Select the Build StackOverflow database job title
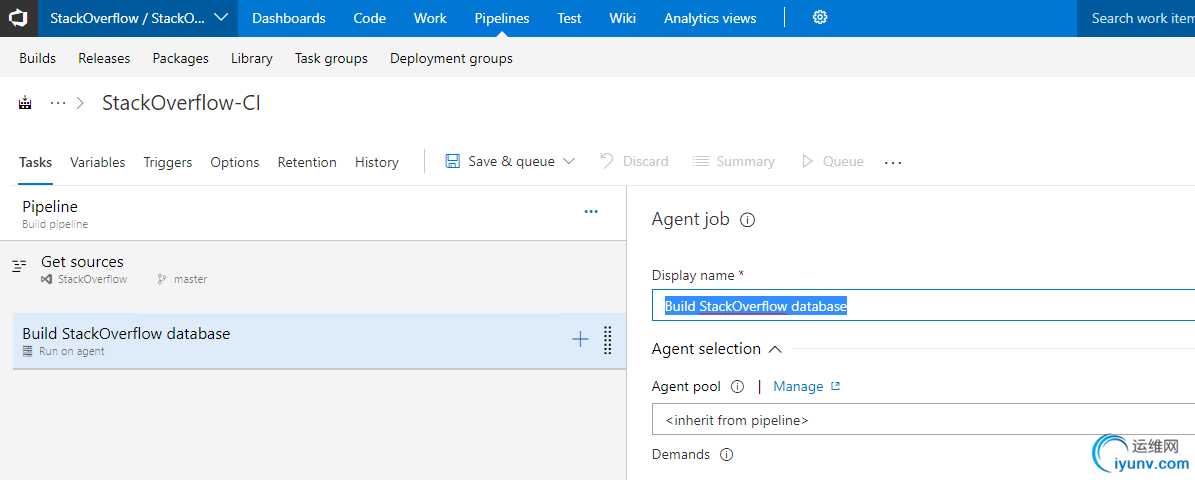 click(126, 334)
